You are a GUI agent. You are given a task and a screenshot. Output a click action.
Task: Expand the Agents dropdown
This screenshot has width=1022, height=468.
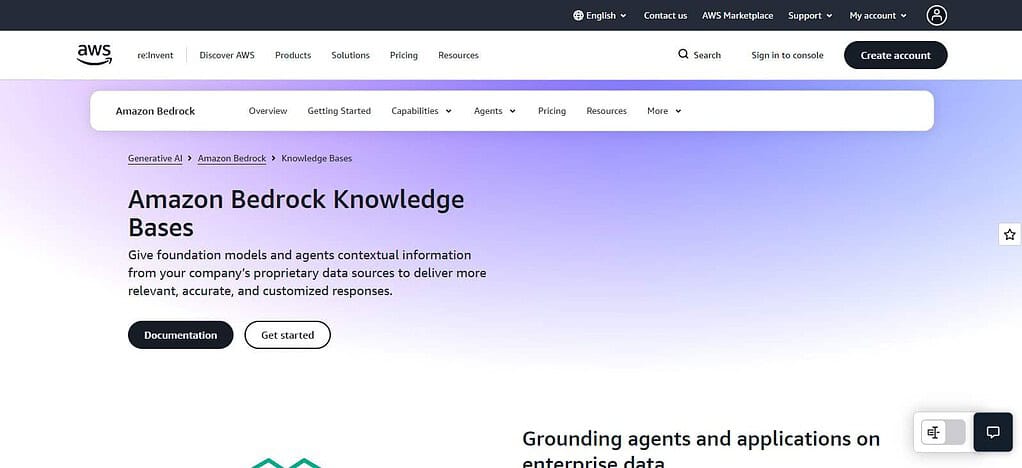click(x=495, y=111)
